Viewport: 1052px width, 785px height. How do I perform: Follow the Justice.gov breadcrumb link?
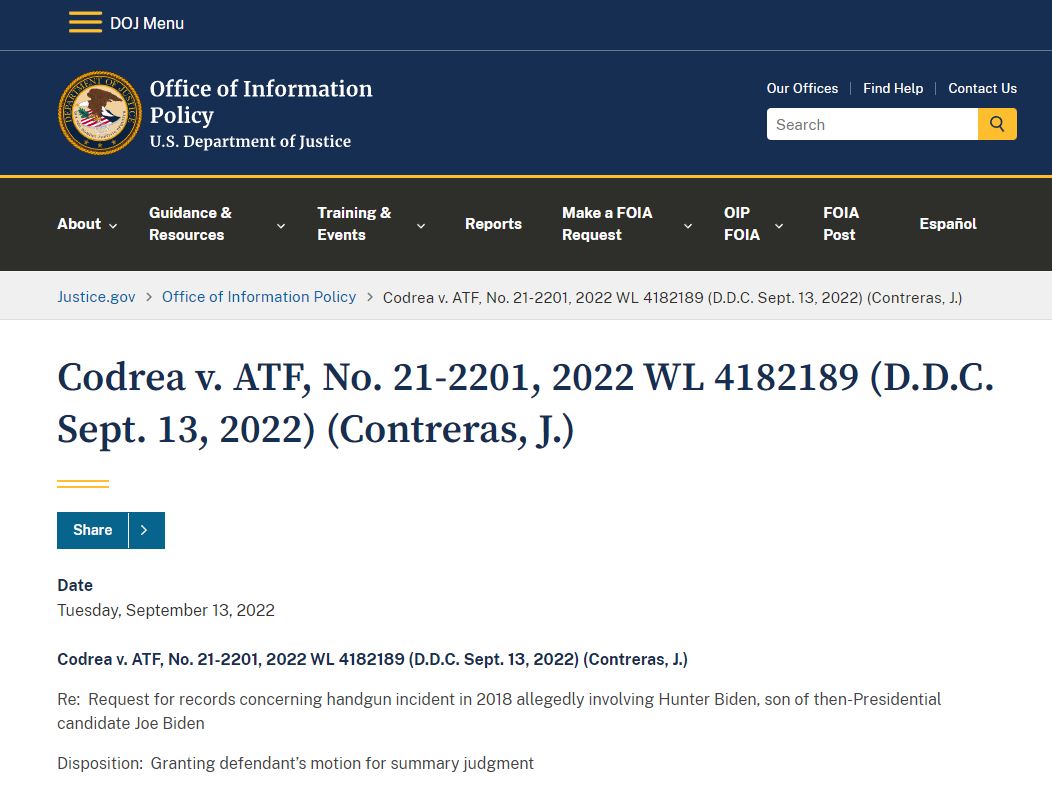click(96, 297)
